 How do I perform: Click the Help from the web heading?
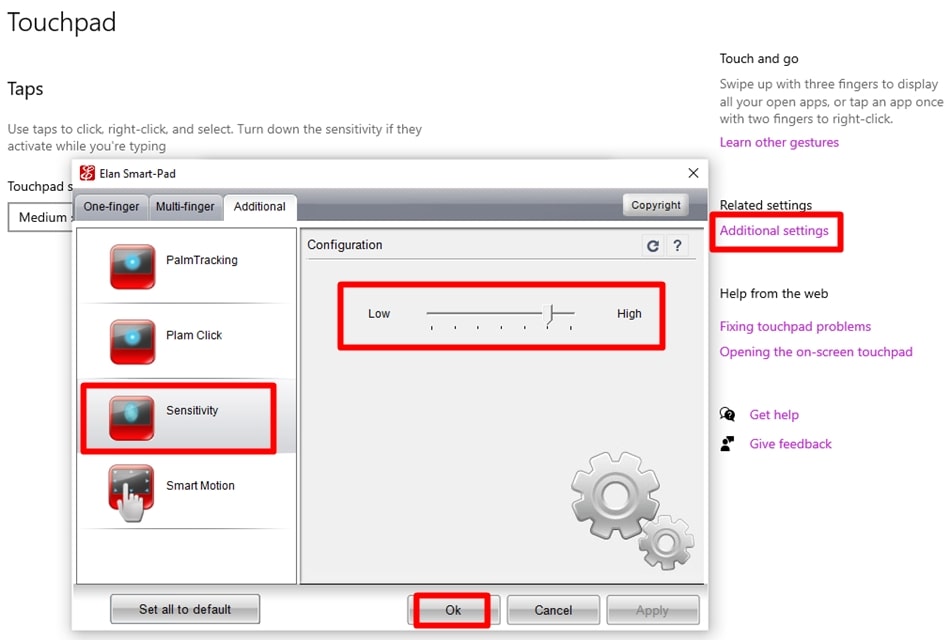(x=774, y=293)
